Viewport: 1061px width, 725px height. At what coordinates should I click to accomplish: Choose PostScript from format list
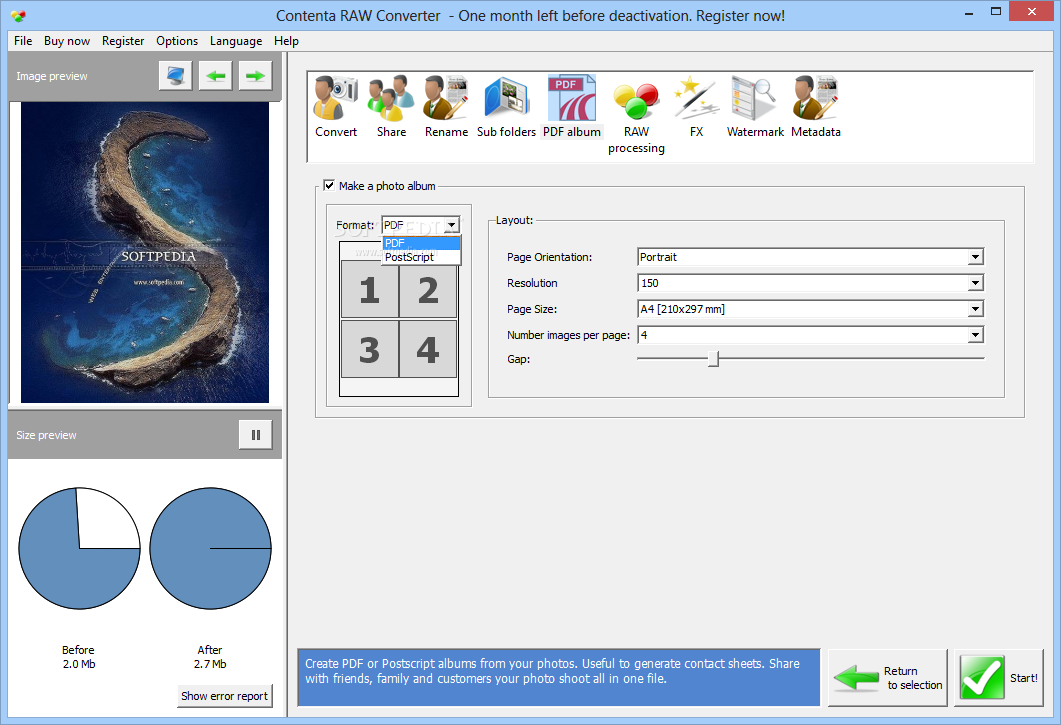[x=421, y=257]
